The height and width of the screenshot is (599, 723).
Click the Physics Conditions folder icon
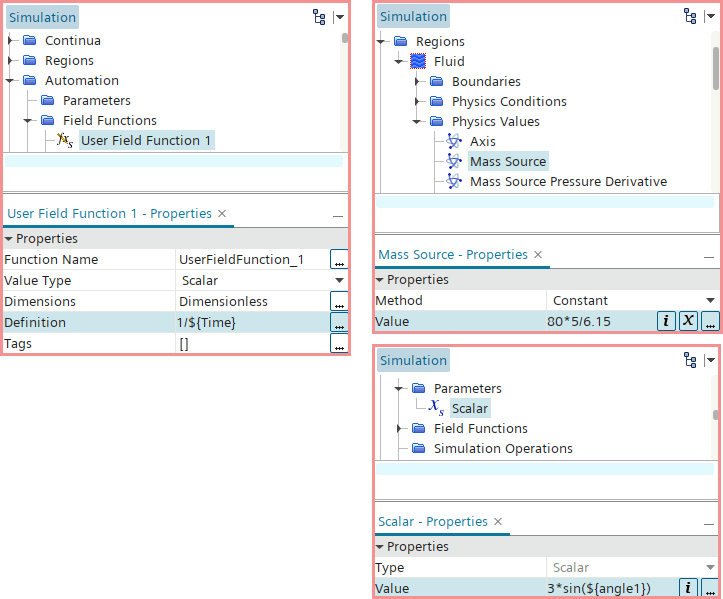click(436, 102)
